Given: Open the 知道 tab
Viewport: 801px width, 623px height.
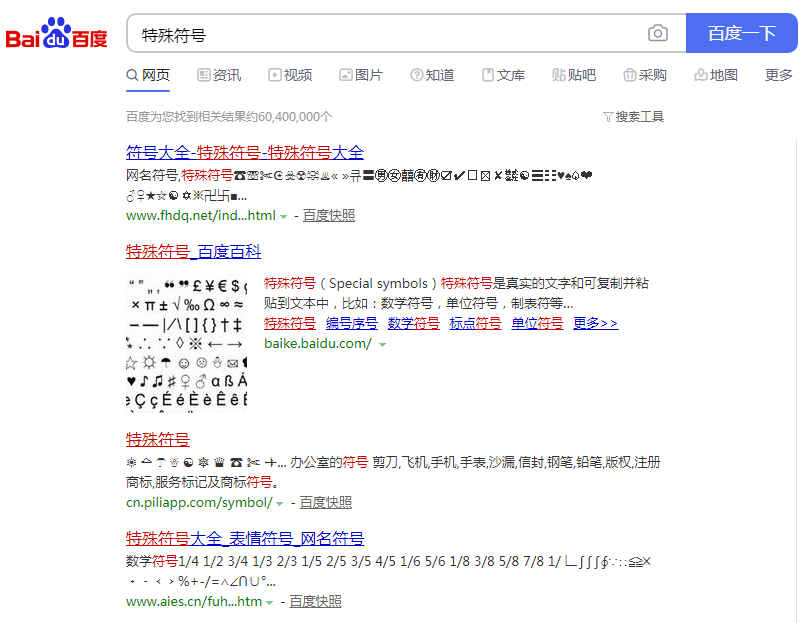Looking at the screenshot, I should (432, 75).
